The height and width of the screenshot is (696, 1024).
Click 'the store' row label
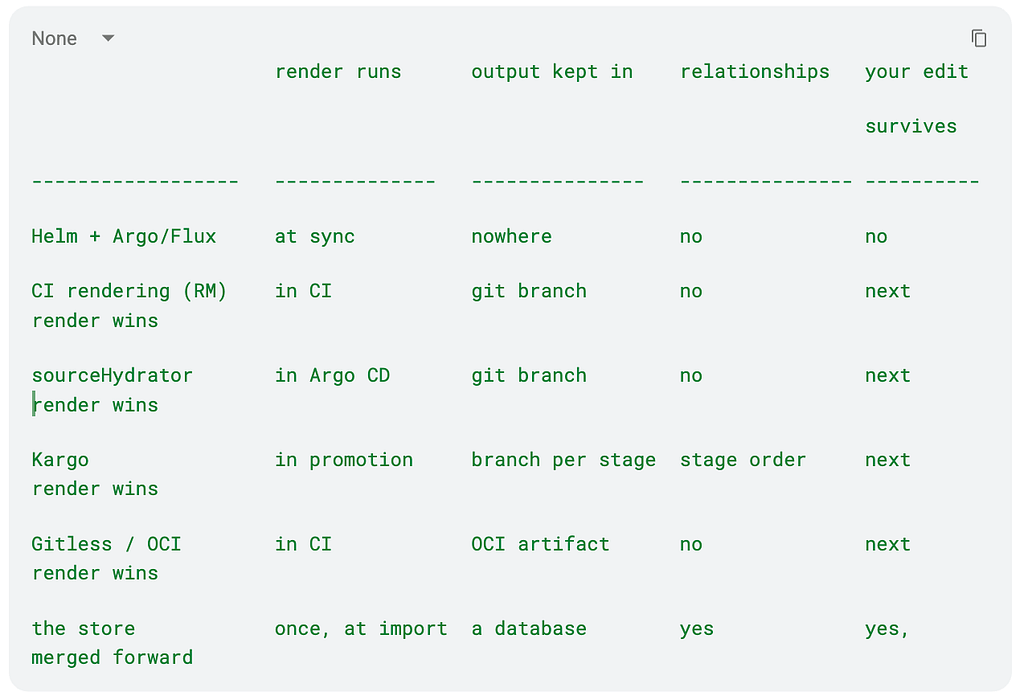tap(83, 628)
